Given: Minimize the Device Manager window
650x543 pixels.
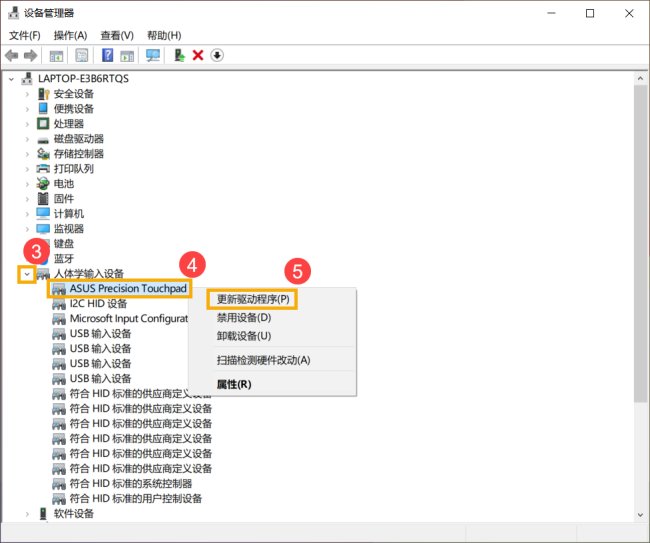Looking at the screenshot, I should coord(551,13).
